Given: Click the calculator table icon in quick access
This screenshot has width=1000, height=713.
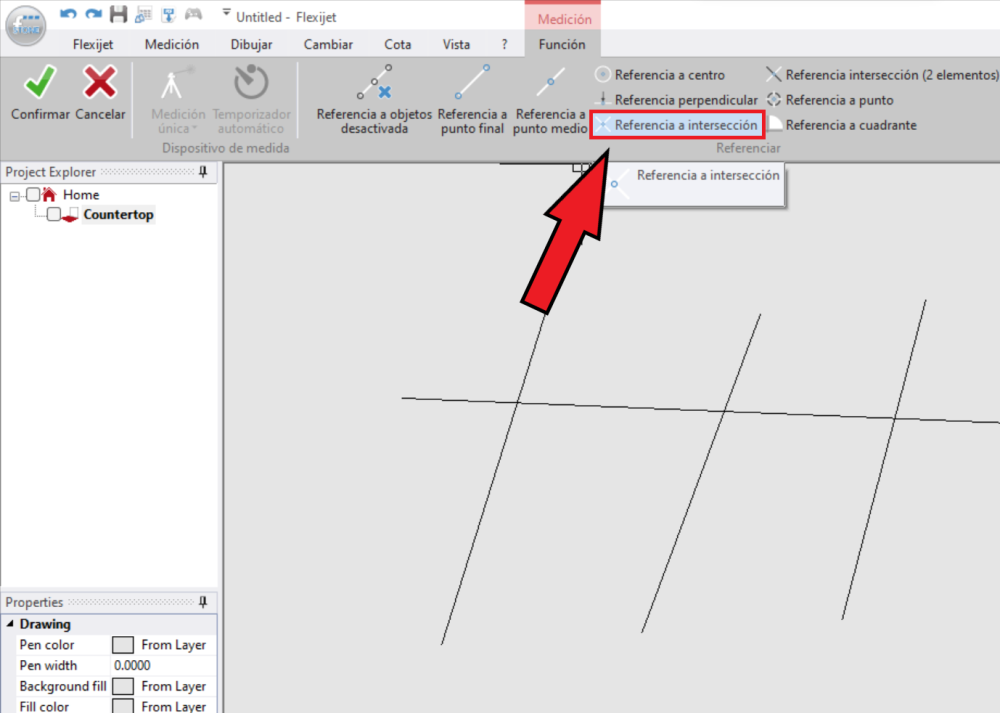Looking at the screenshot, I should [143, 14].
